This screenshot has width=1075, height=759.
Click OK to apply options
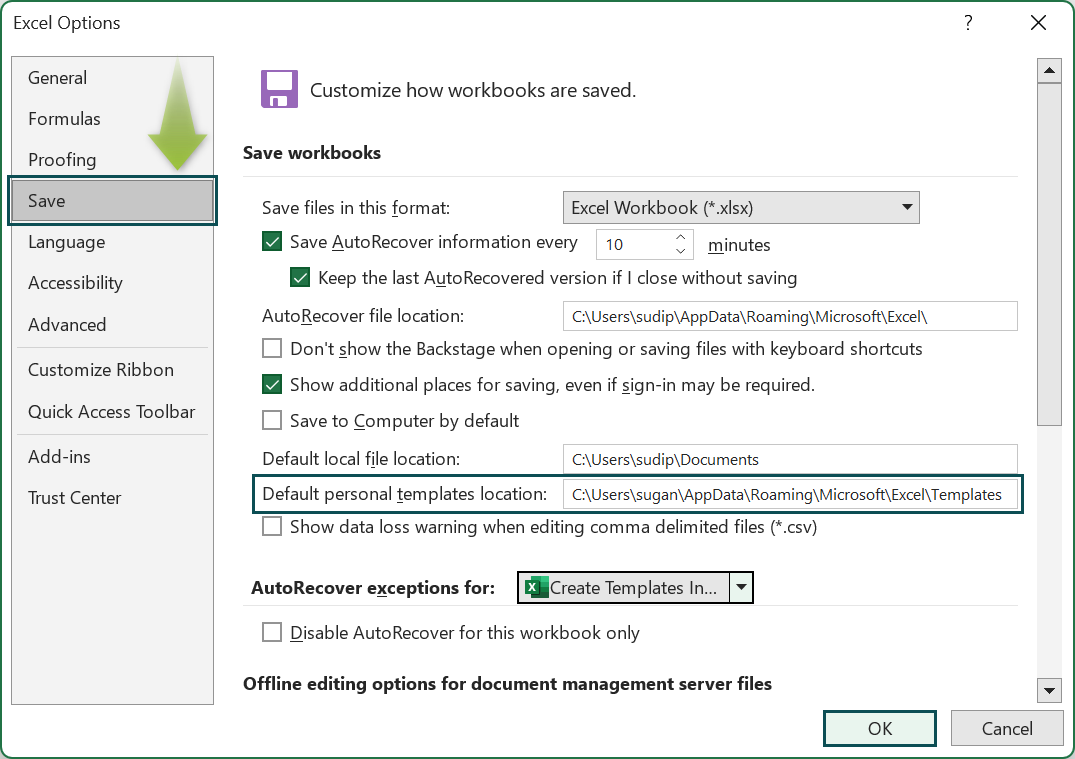[880, 728]
